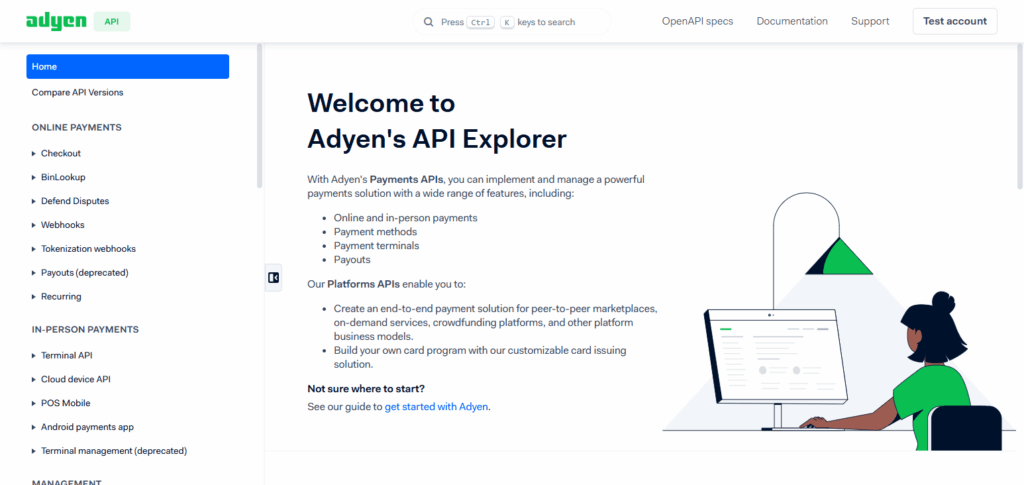Screen dimensions: 1024x485
Task: Click the Online and in-person payments bullet
Action: click(406, 218)
